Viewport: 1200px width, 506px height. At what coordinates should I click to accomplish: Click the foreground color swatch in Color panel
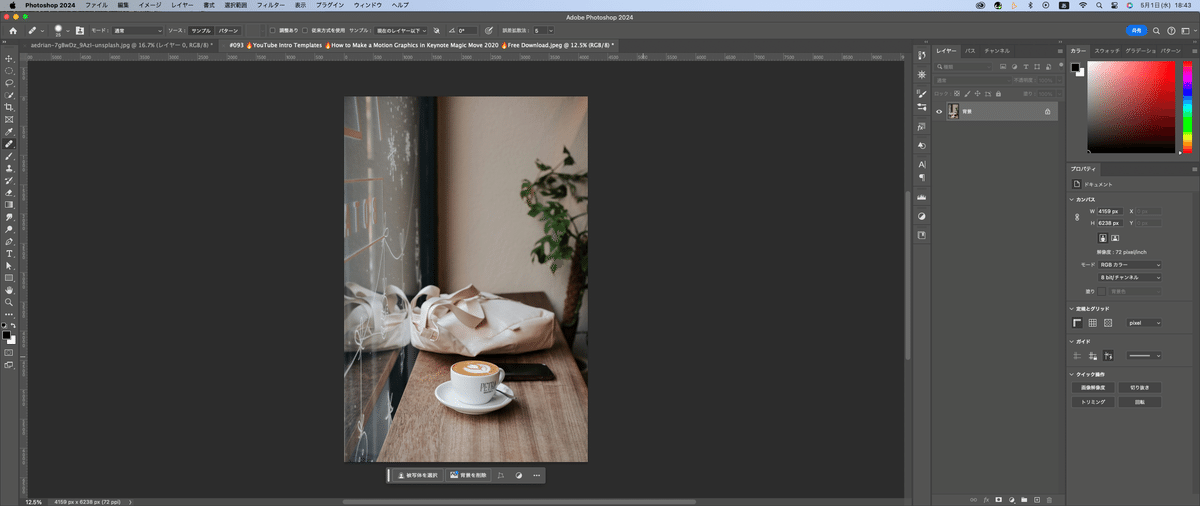[1076, 68]
